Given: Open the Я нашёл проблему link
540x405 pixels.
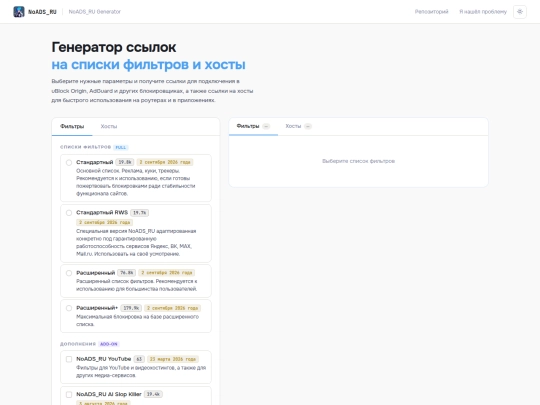Looking at the screenshot, I should (x=483, y=12).
